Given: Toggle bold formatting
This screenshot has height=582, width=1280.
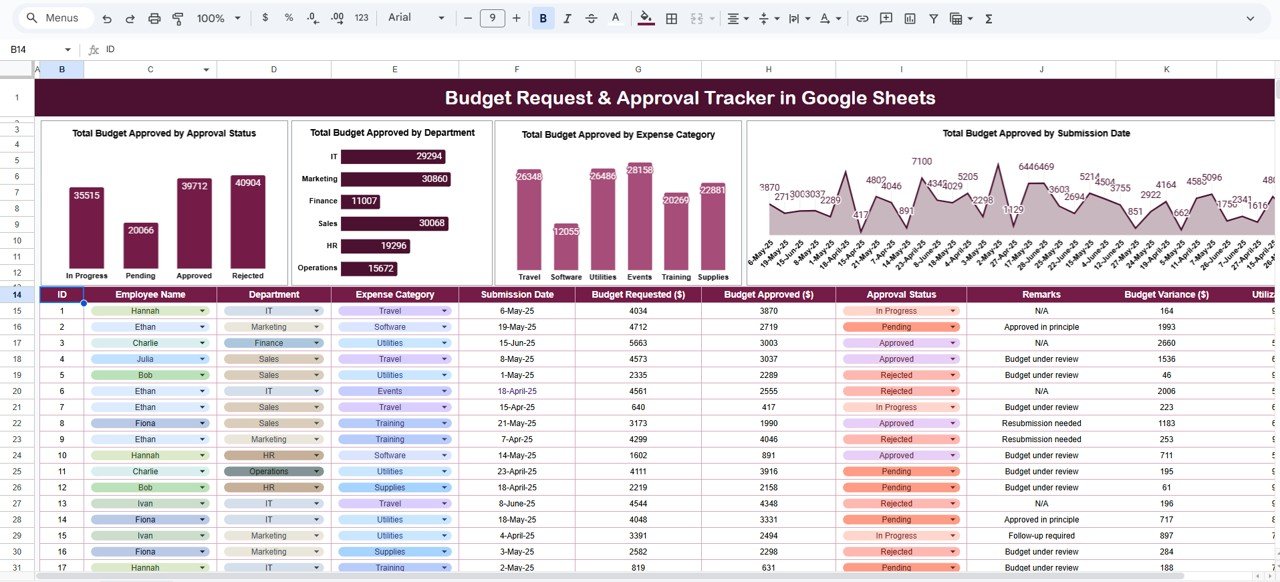Looking at the screenshot, I should pos(545,18).
